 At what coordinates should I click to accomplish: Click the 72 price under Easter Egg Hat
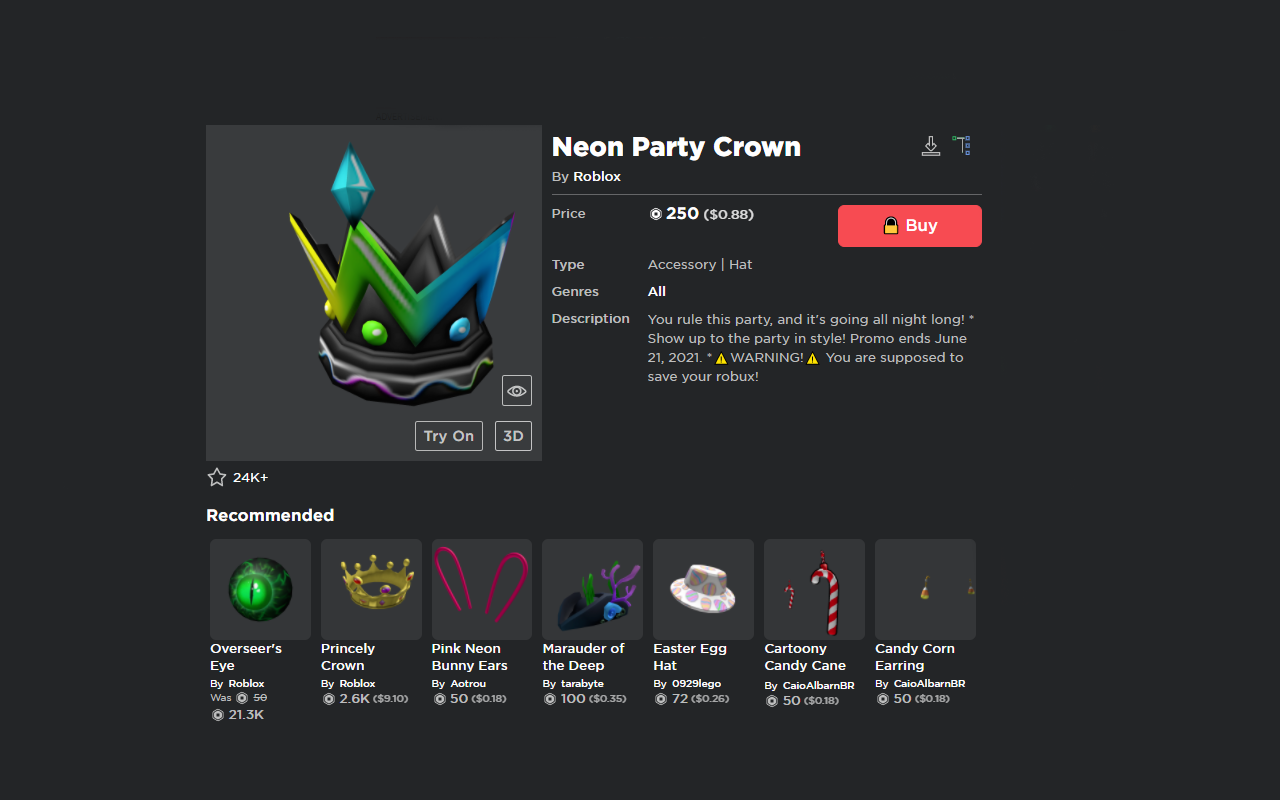point(680,699)
